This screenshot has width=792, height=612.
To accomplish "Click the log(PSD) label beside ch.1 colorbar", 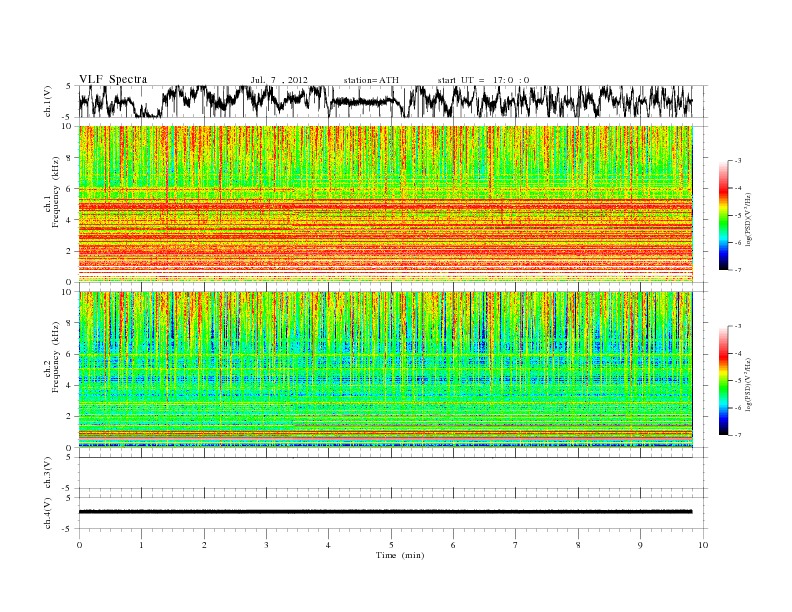I will tap(748, 219).
